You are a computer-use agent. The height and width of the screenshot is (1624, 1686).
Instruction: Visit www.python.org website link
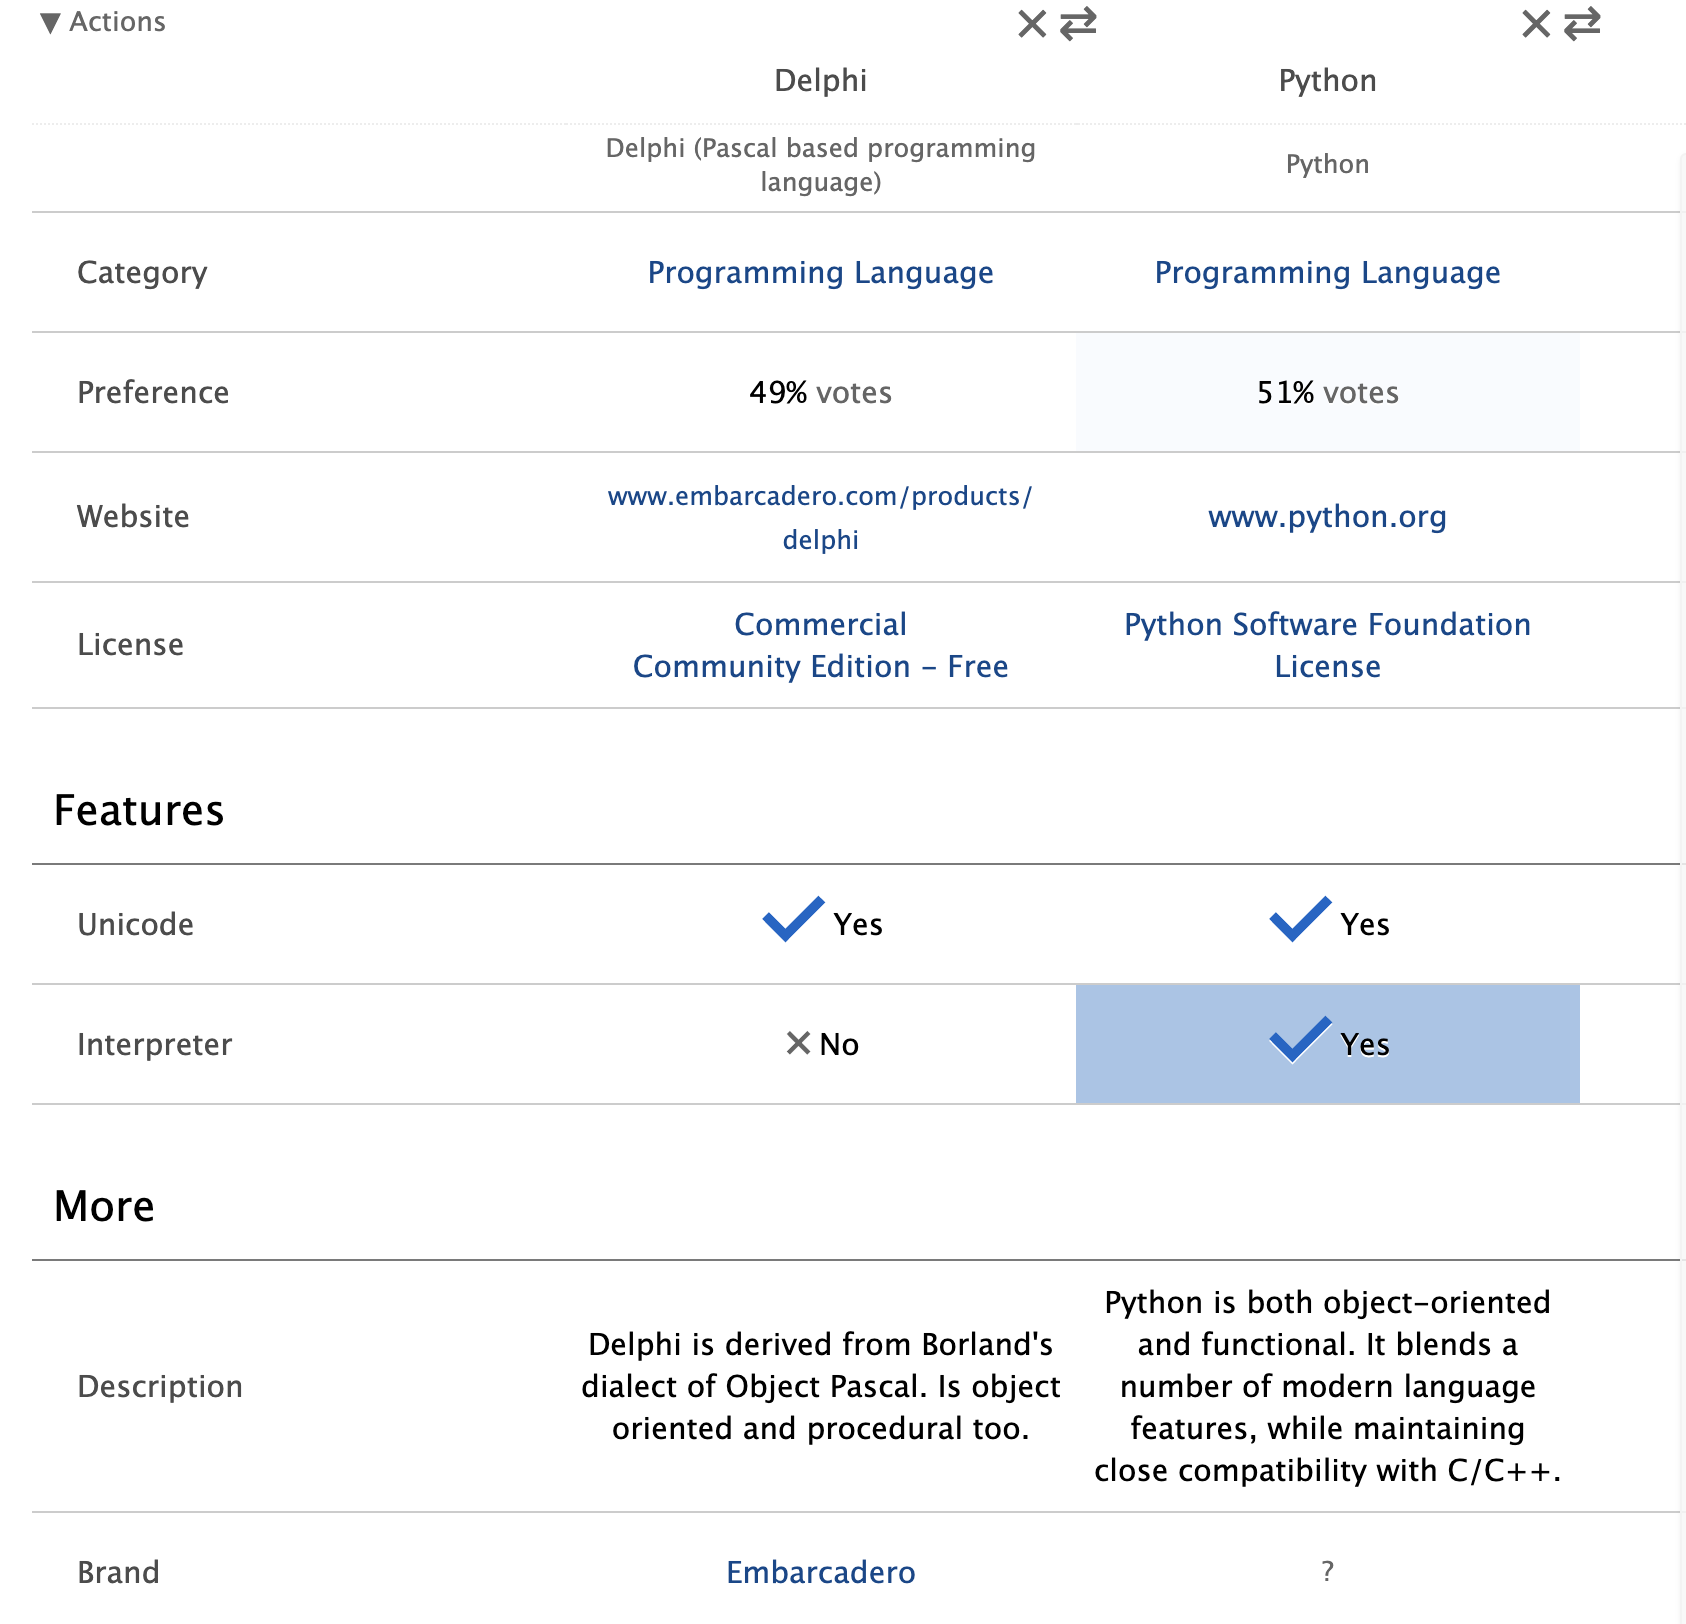tap(1327, 516)
